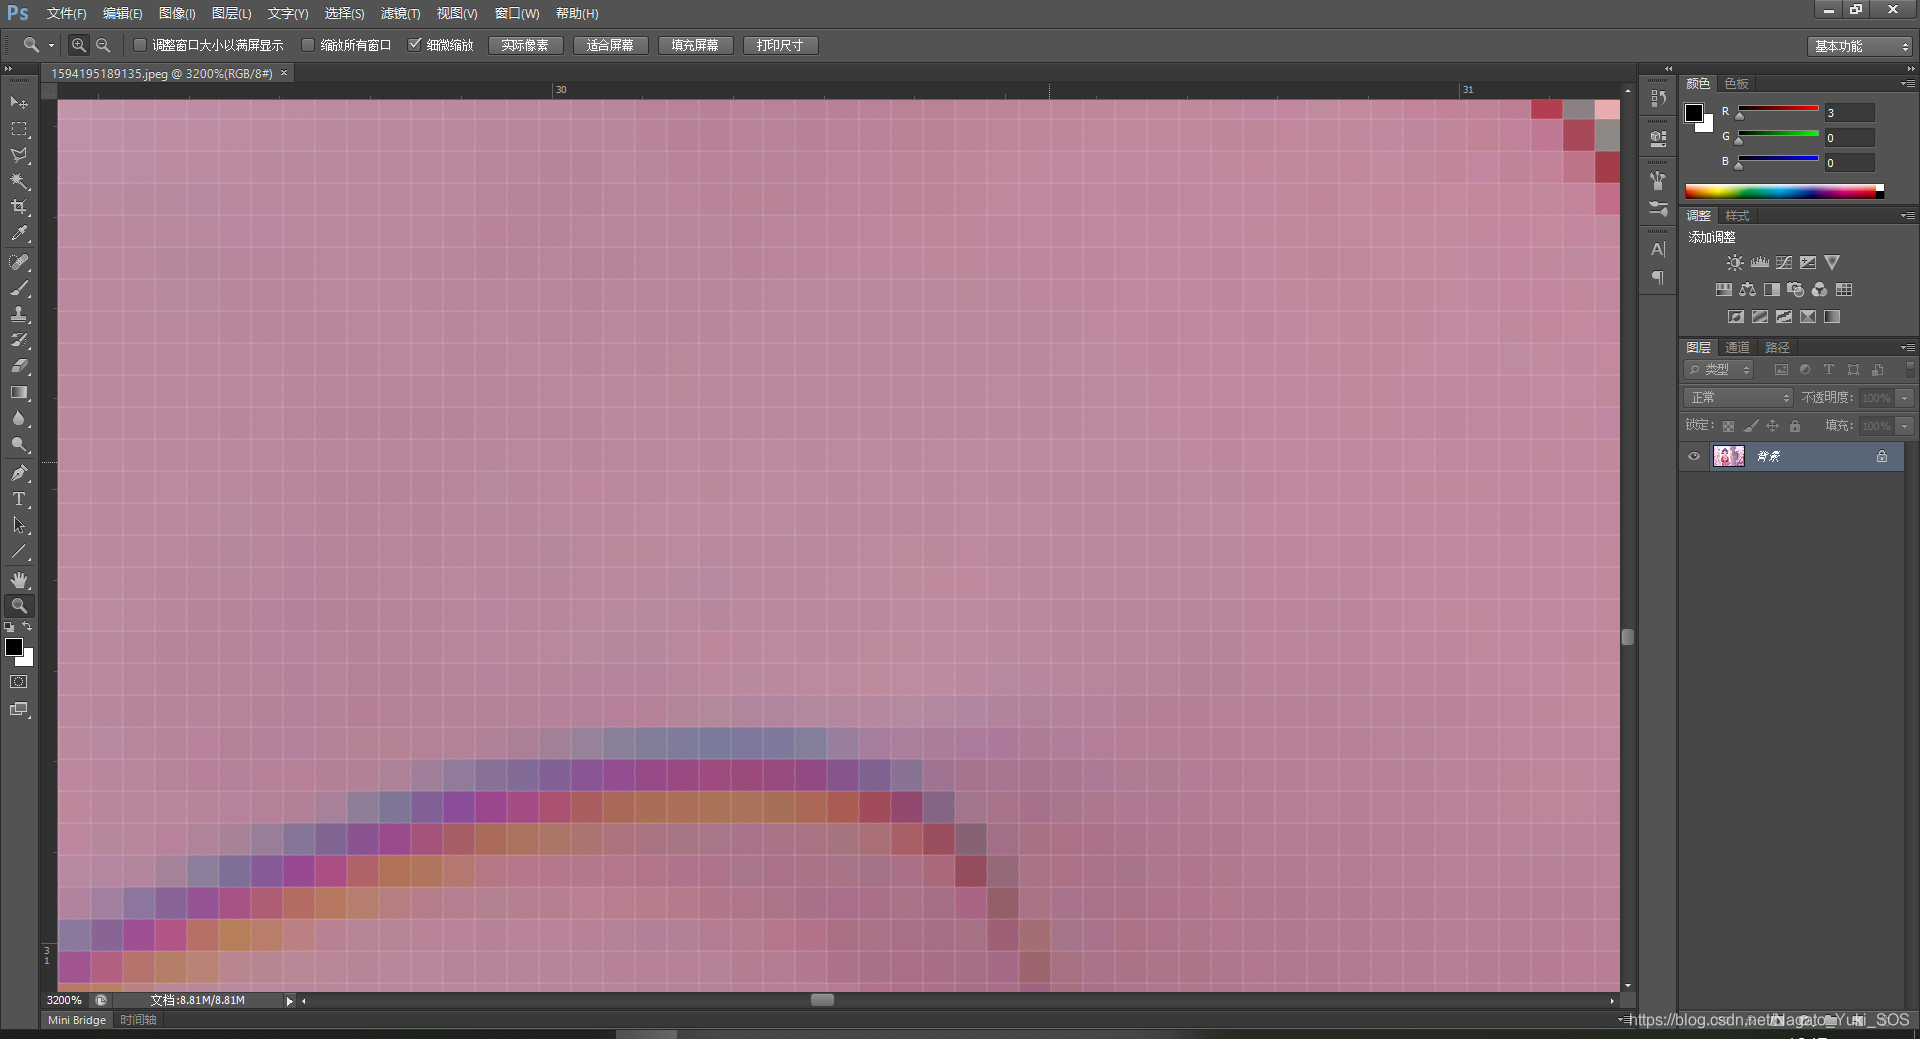Viewport: 1920px width, 1039px height.
Task: Add a Brightness/Contrast adjustment
Action: tap(1735, 262)
